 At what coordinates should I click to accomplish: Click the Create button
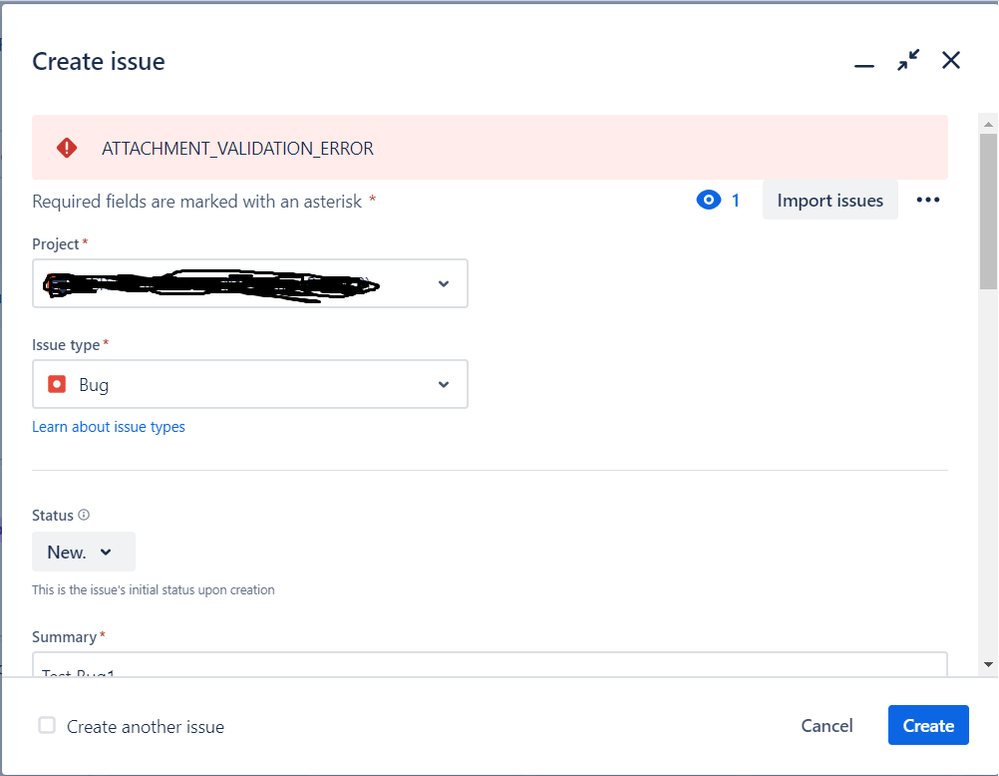coord(928,725)
